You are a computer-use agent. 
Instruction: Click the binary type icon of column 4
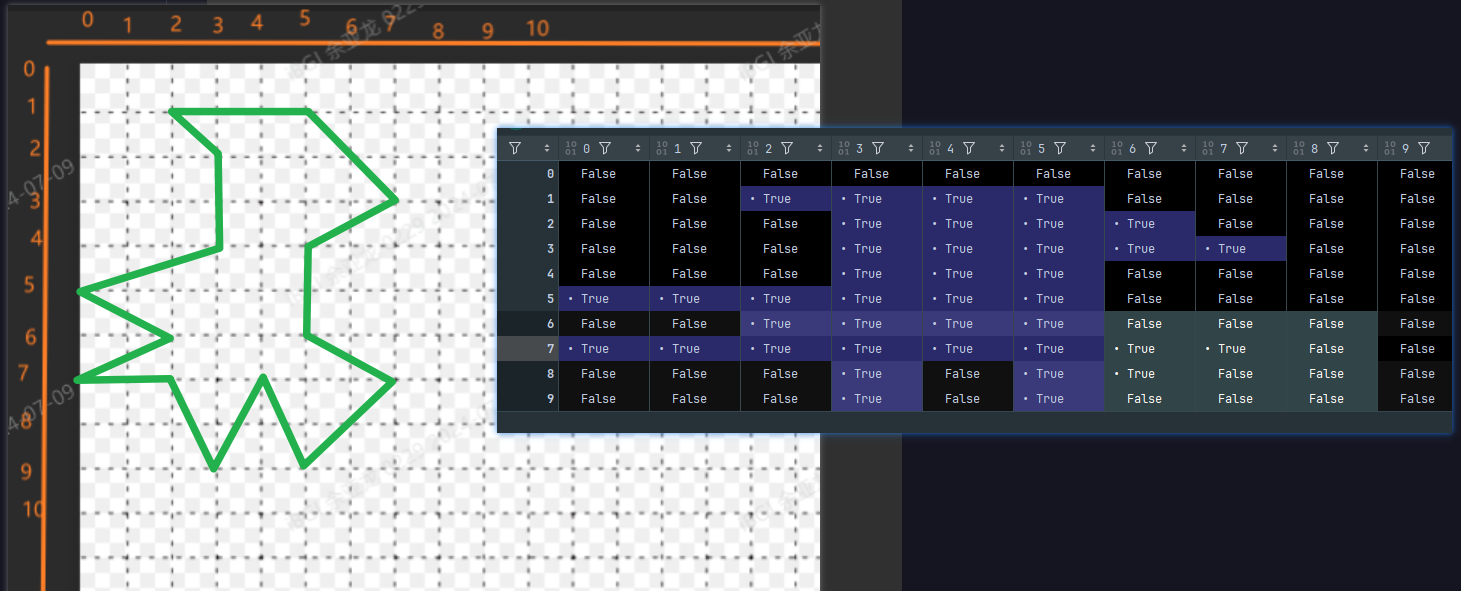[935, 148]
